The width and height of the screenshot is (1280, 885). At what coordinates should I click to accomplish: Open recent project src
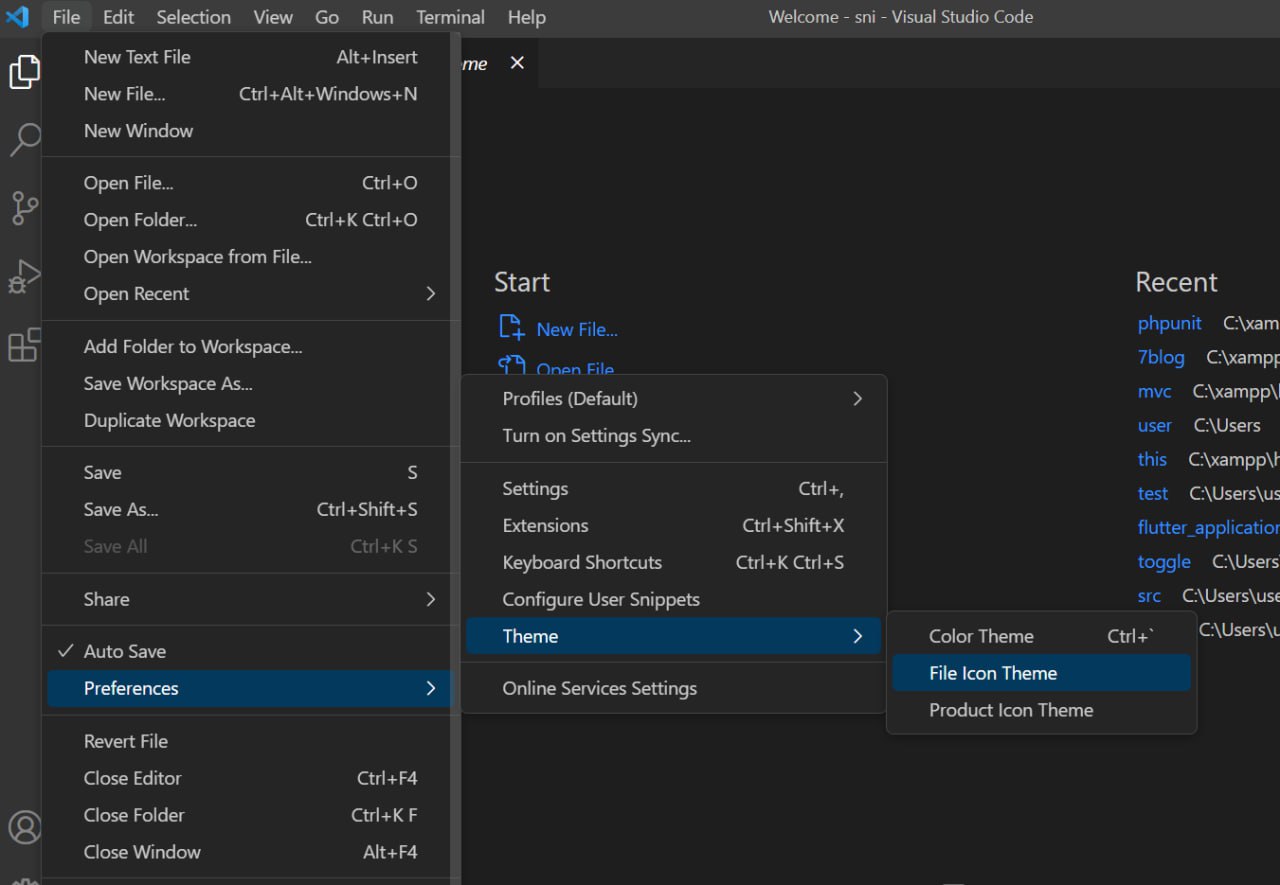point(1150,595)
